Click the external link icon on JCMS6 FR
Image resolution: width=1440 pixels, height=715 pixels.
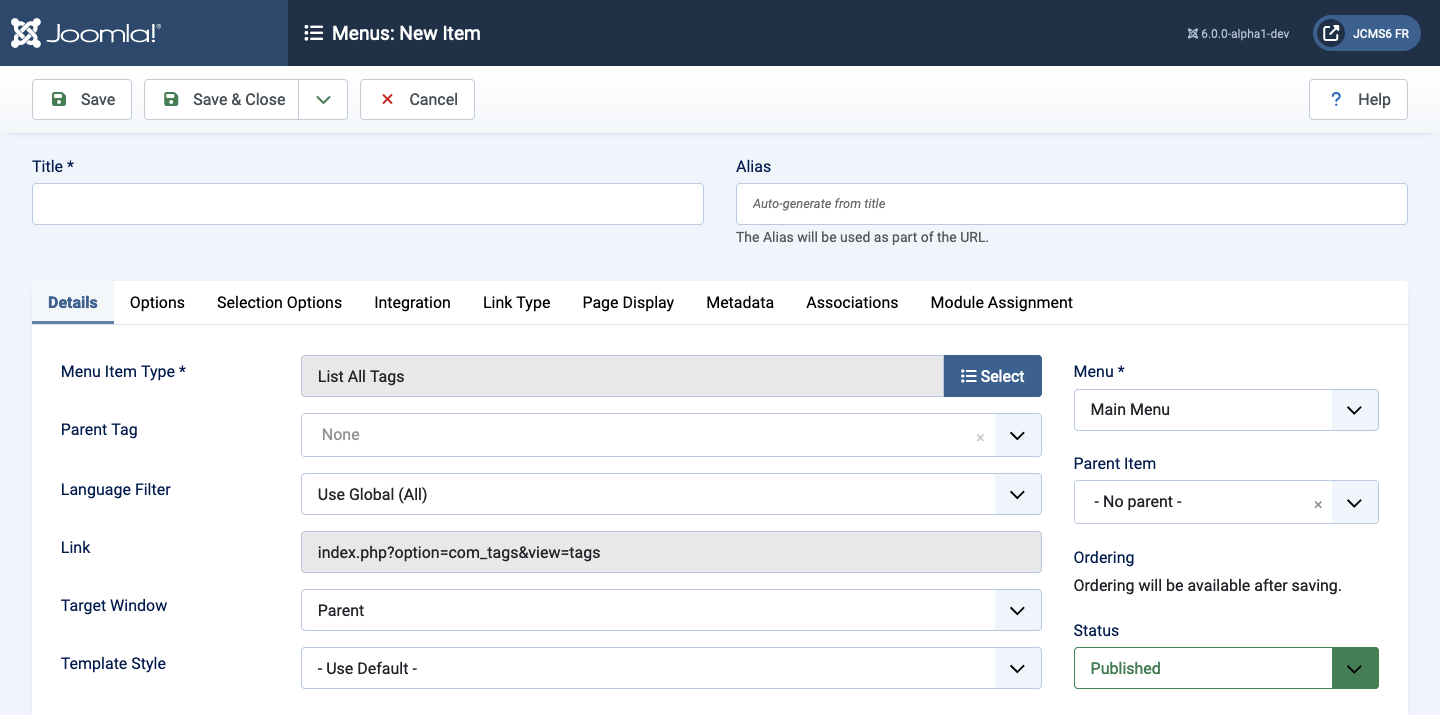1331,32
